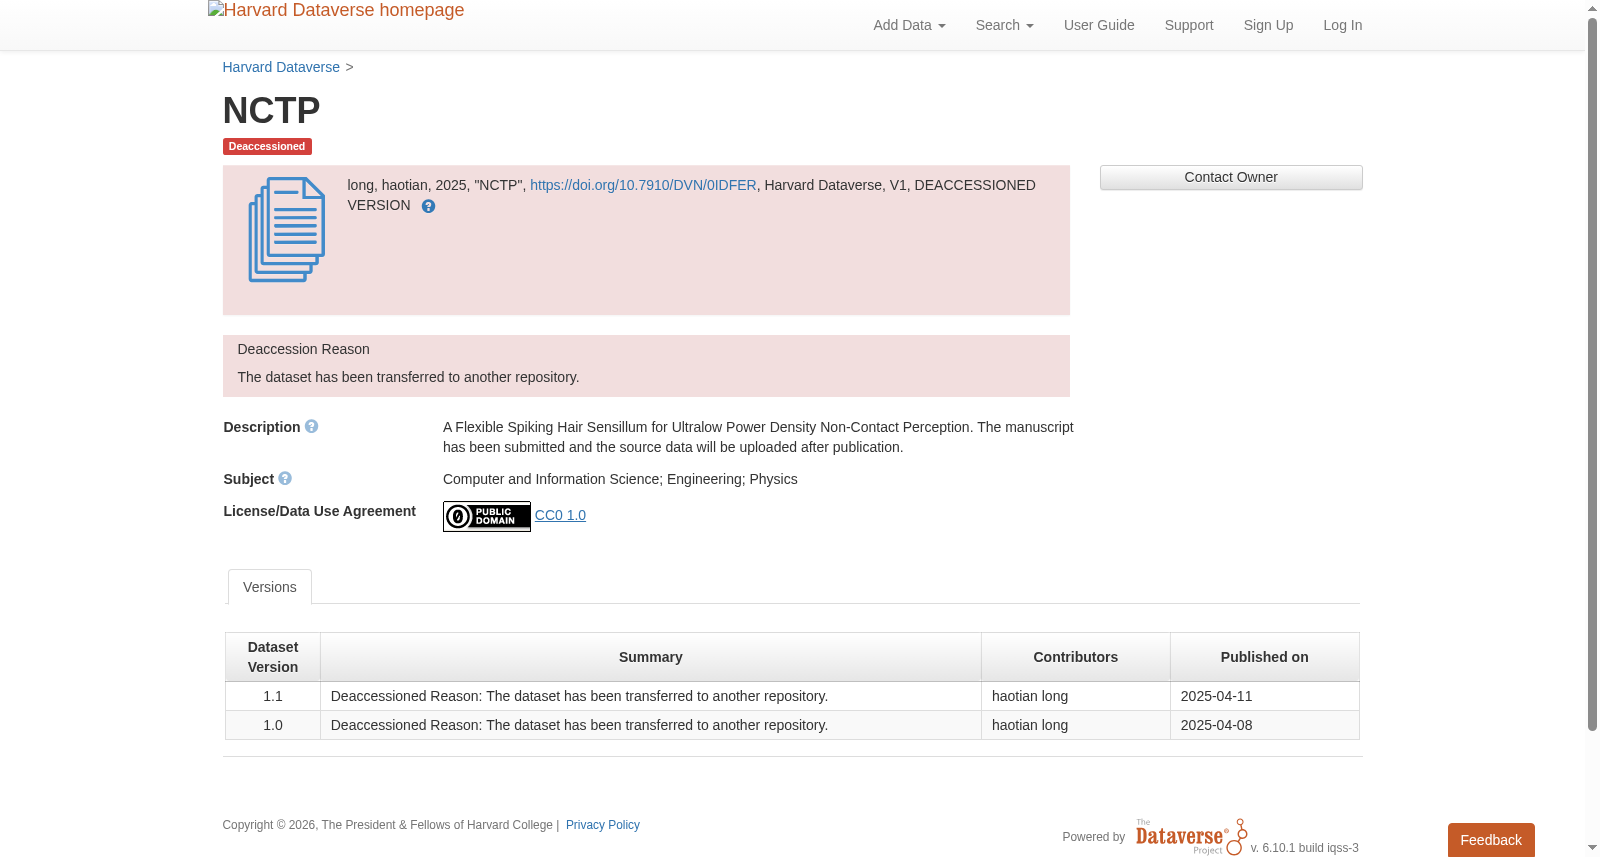Click the dataset documents icon

click(x=287, y=230)
